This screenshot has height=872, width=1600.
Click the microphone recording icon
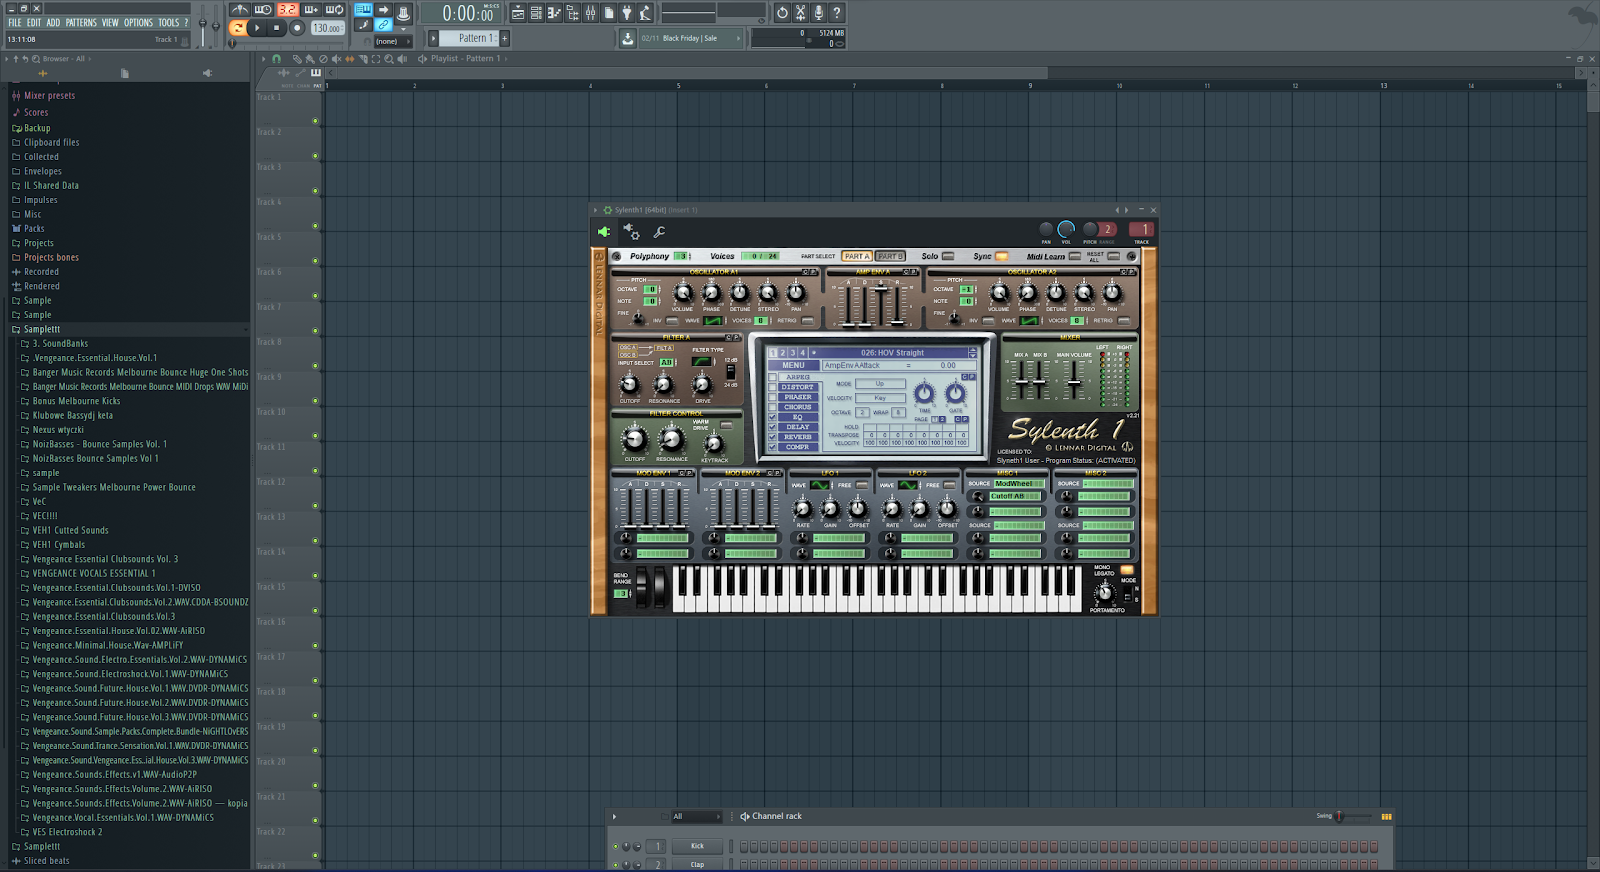[x=819, y=13]
